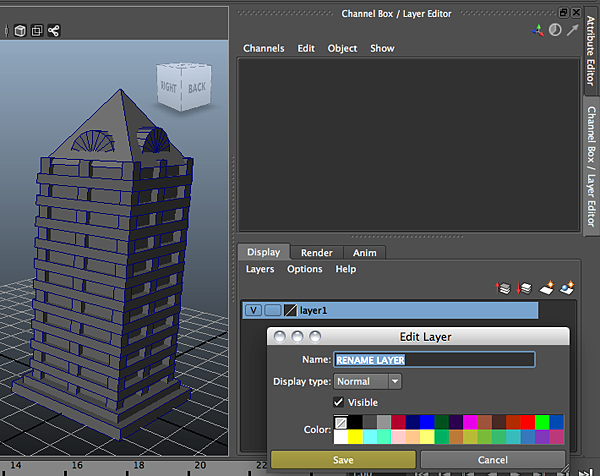Create new layer from selected objects icon
Screen dimensions: 600x476
click(x=567, y=288)
